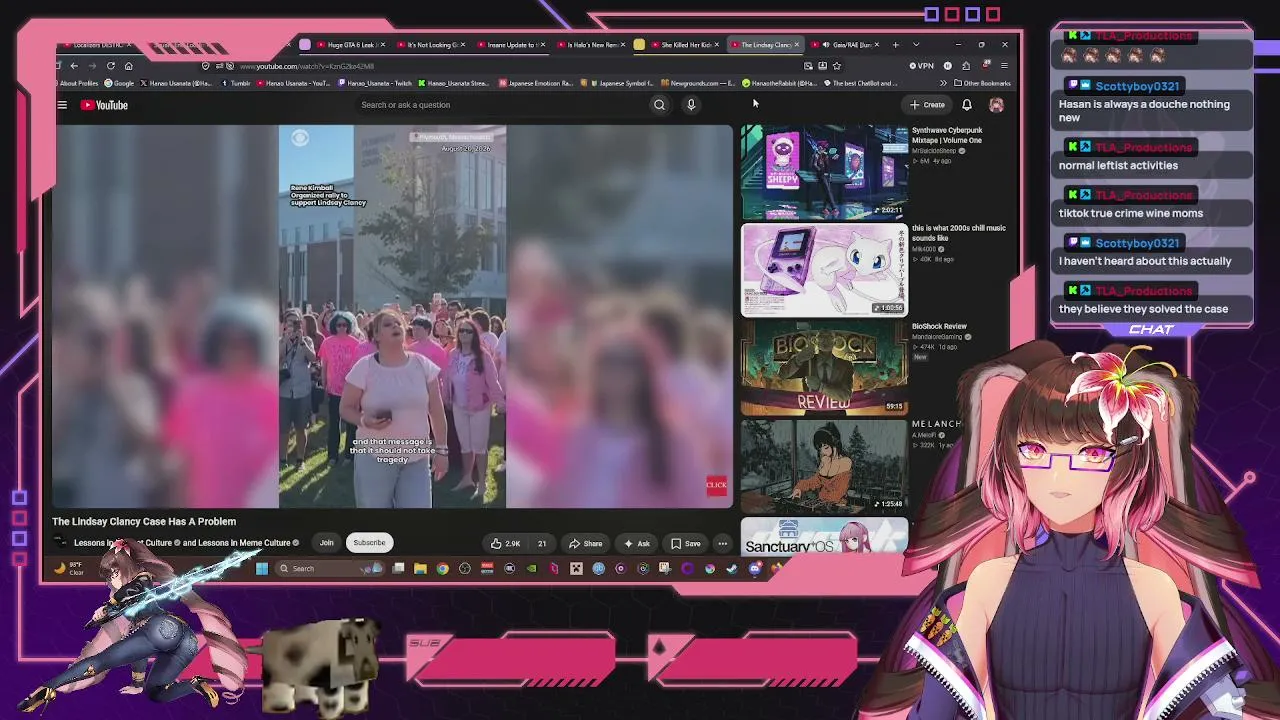Switch to the It's Not Looking Good tab
Image resolution: width=1280 pixels, height=720 pixels.
[431, 45]
